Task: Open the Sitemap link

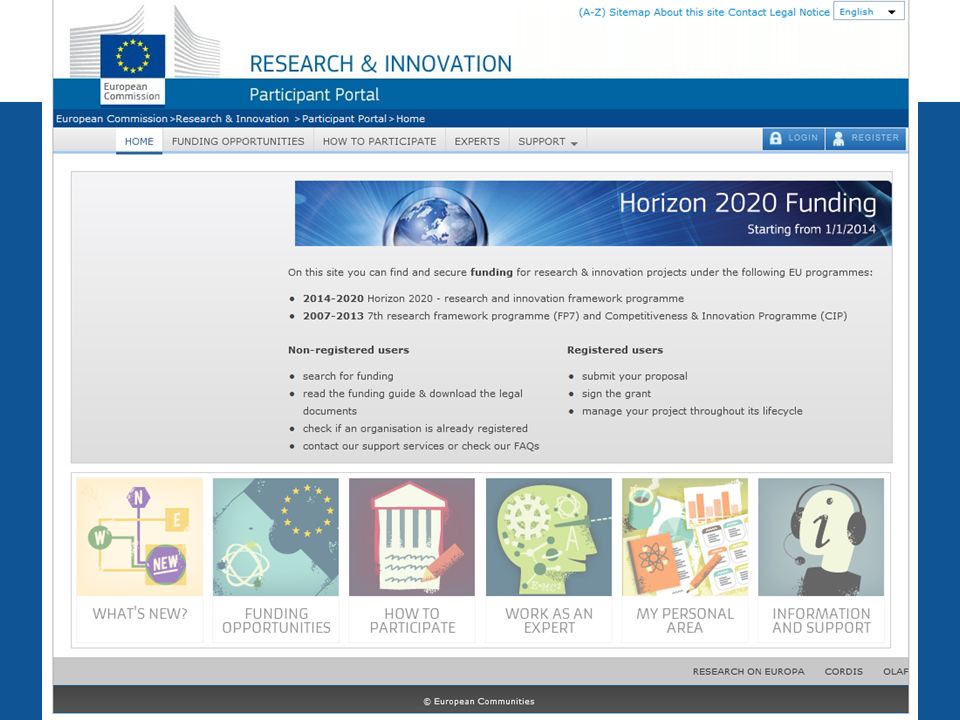Action: pos(629,12)
